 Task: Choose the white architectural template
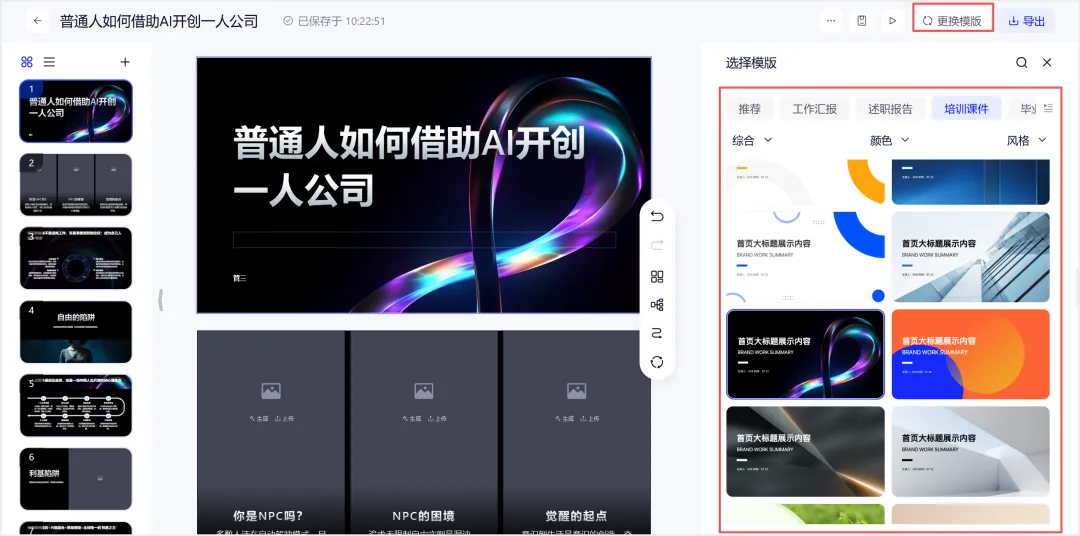click(970, 451)
